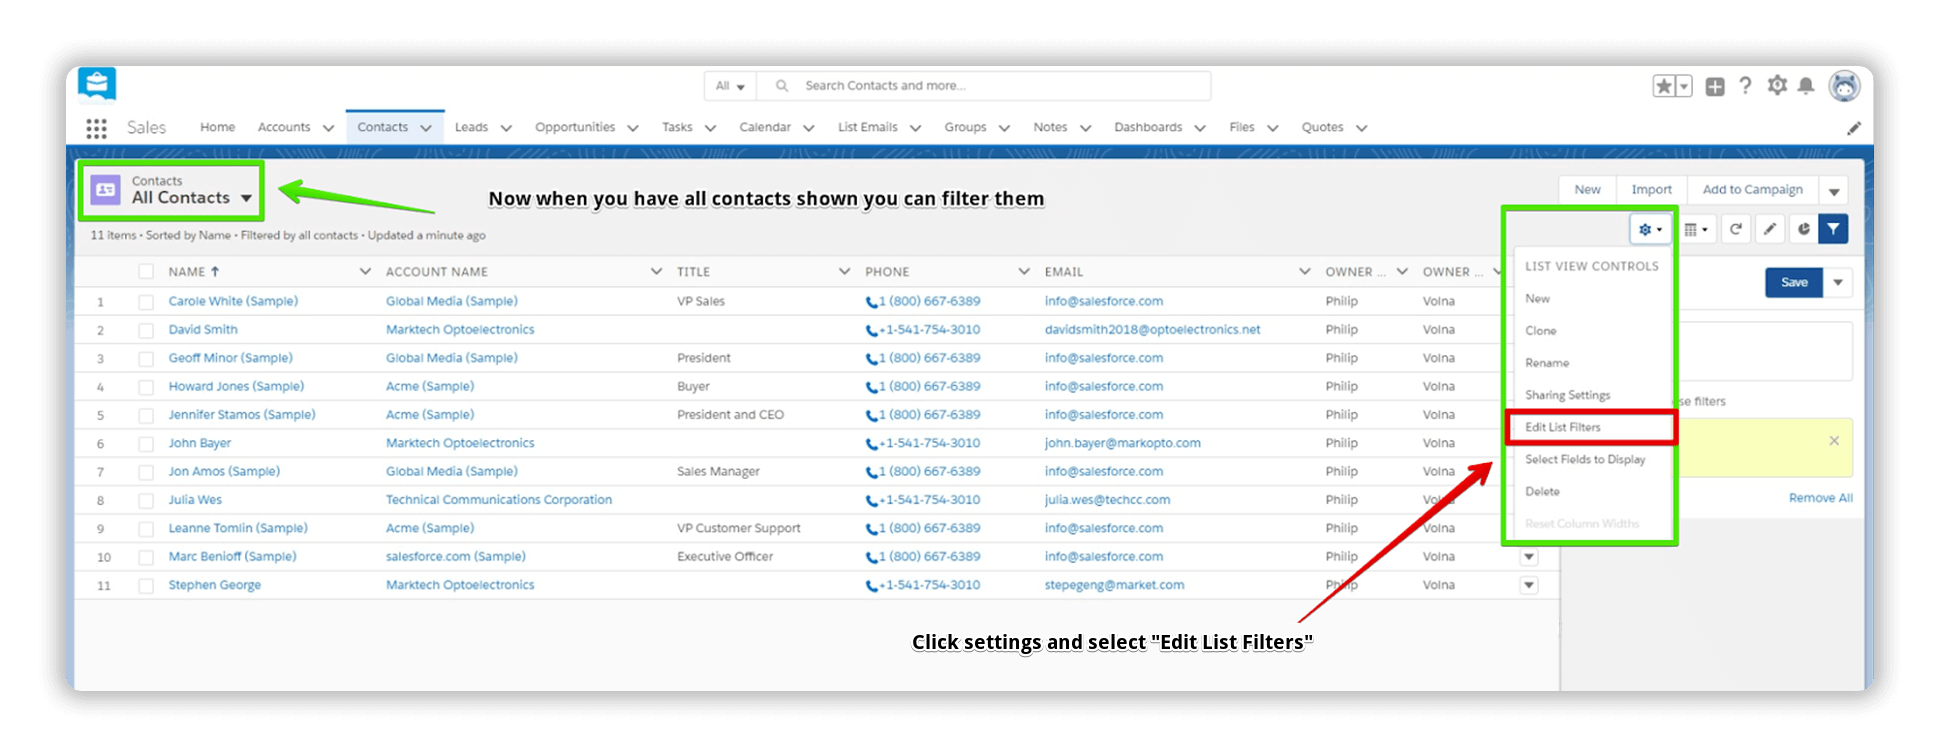Click the blue Save button

point(1794,283)
